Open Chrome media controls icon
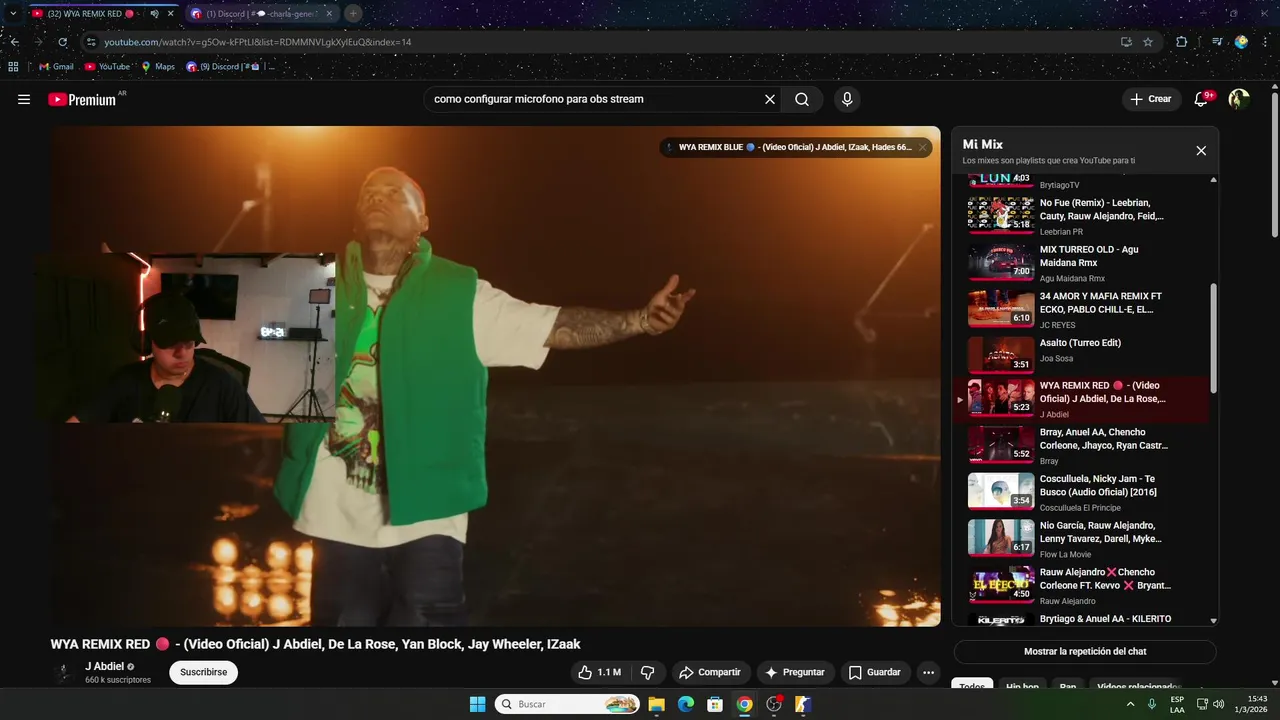This screenshot has width=1280, height=720. click(x=1217, y=42)
